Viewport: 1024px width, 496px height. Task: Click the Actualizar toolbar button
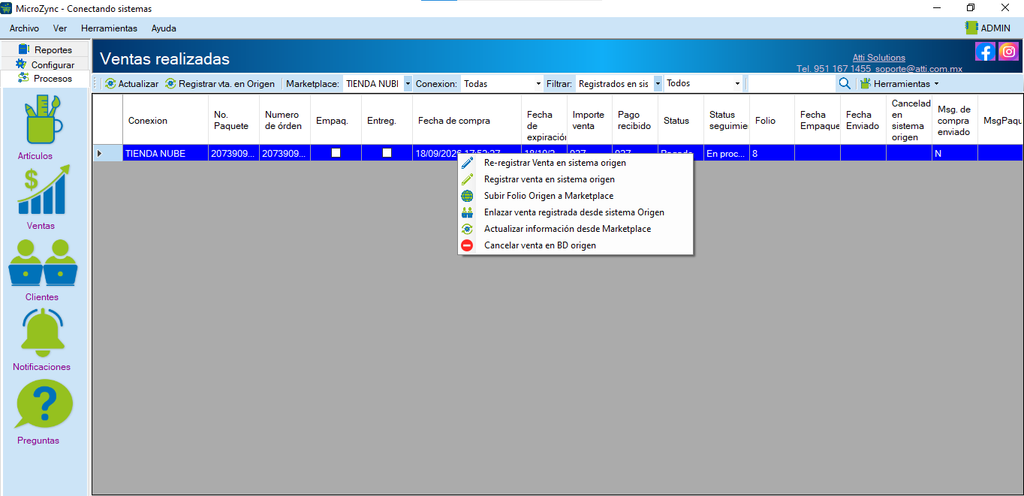pyautogui.click(x=131, y=84)
